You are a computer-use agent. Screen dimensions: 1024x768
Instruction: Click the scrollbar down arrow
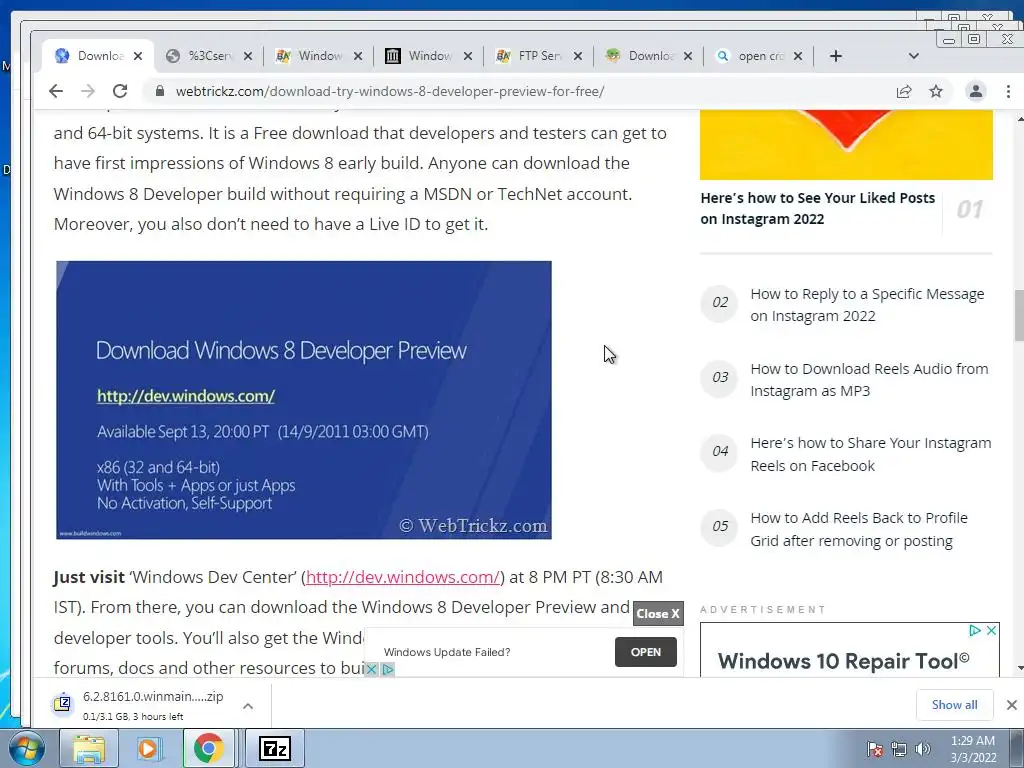tap(1019, 669)
